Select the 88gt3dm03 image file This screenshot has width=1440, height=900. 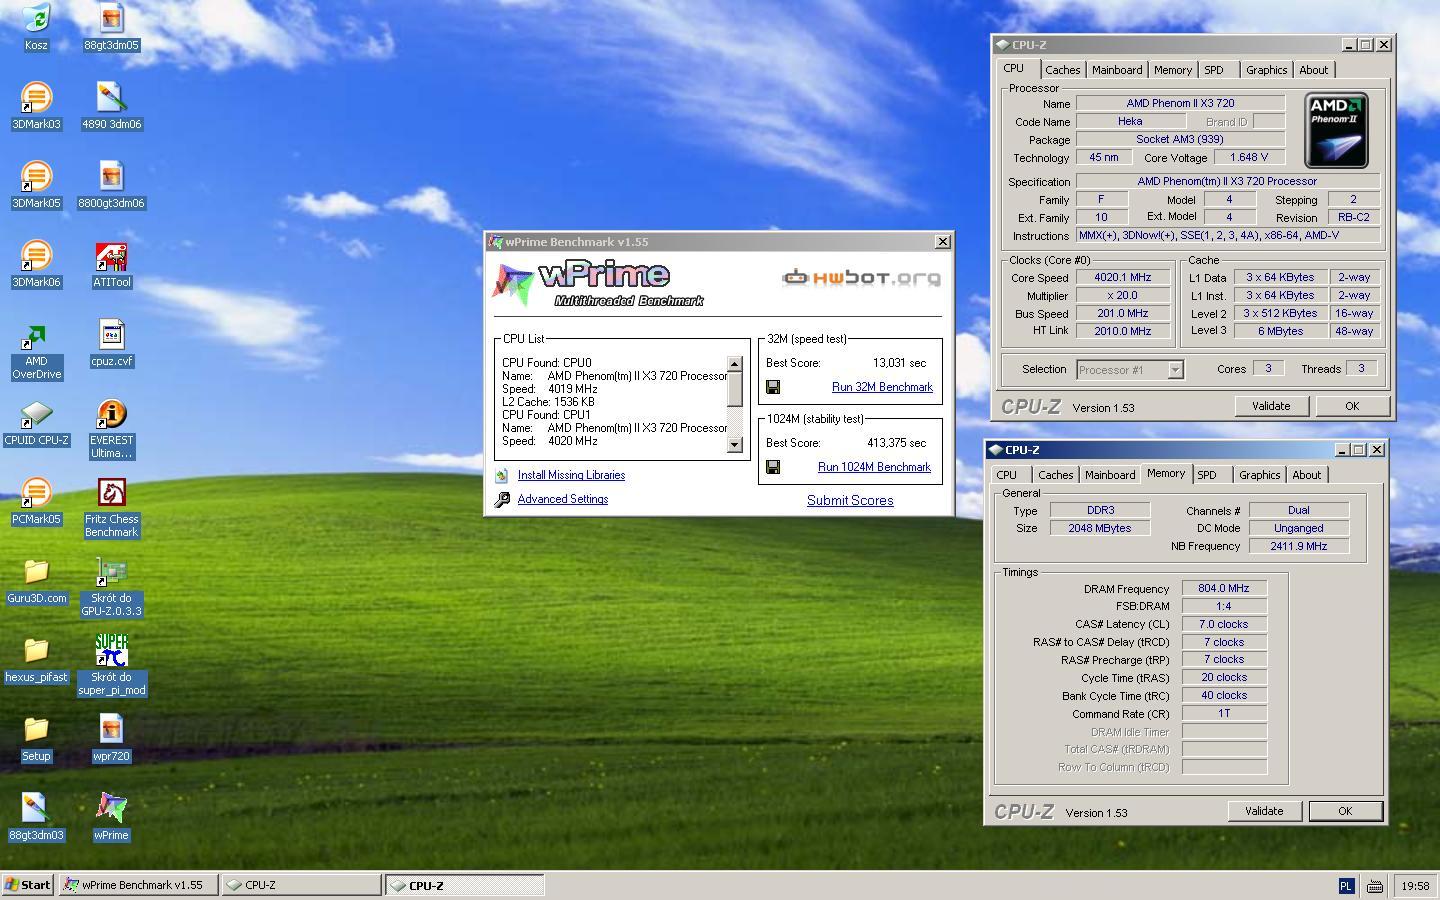pos(36,816)
